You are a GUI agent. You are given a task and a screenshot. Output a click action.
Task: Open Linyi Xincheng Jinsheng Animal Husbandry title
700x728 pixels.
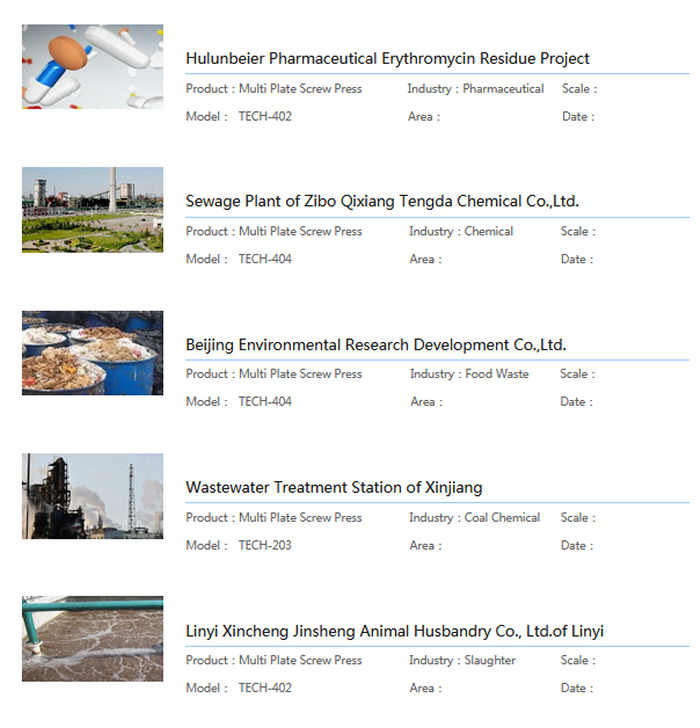(394, 632)
